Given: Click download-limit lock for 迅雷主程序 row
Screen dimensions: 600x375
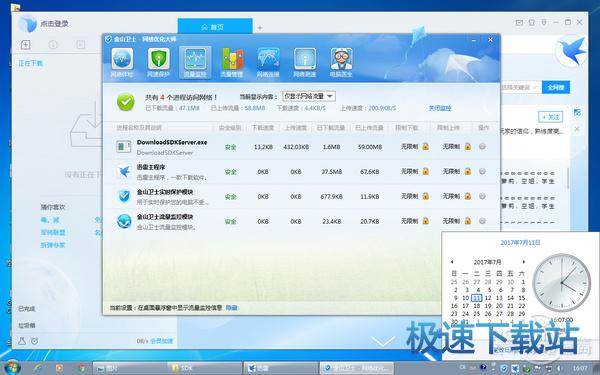Looking at the screenshot, I should tap(426, 171).
